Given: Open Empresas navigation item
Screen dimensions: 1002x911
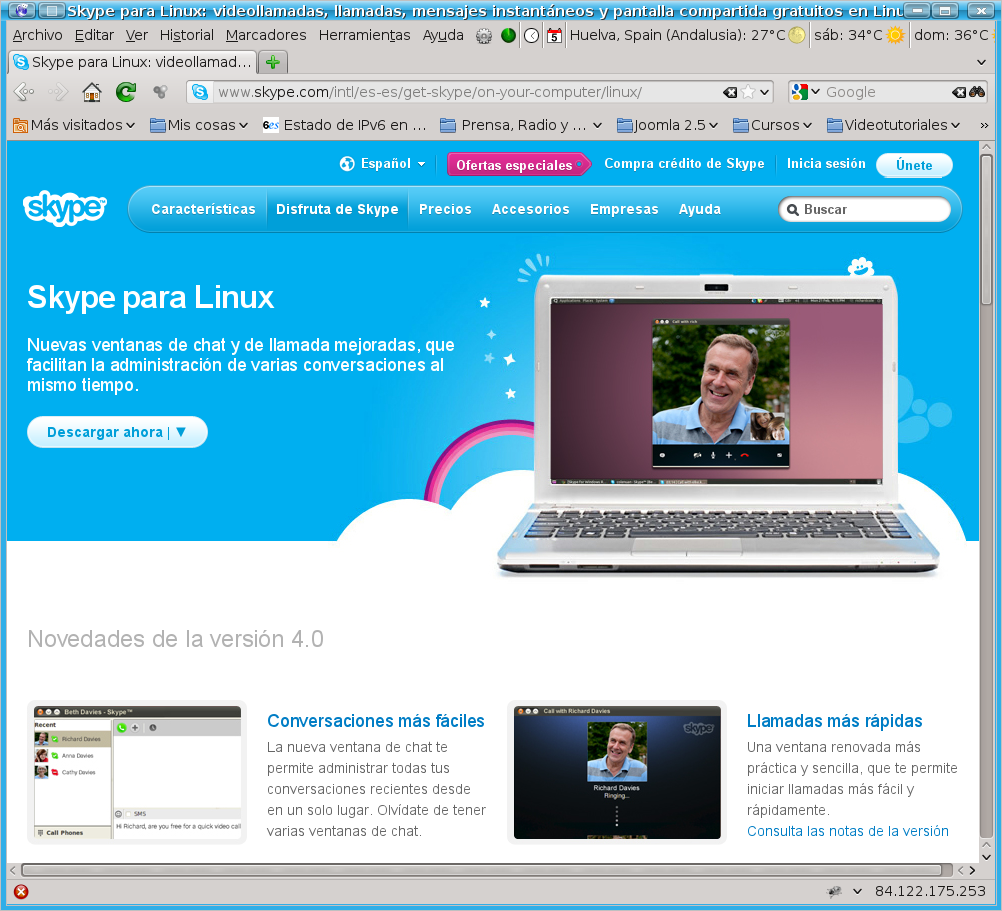Looking at the screenshot, I should pos(624,210).
